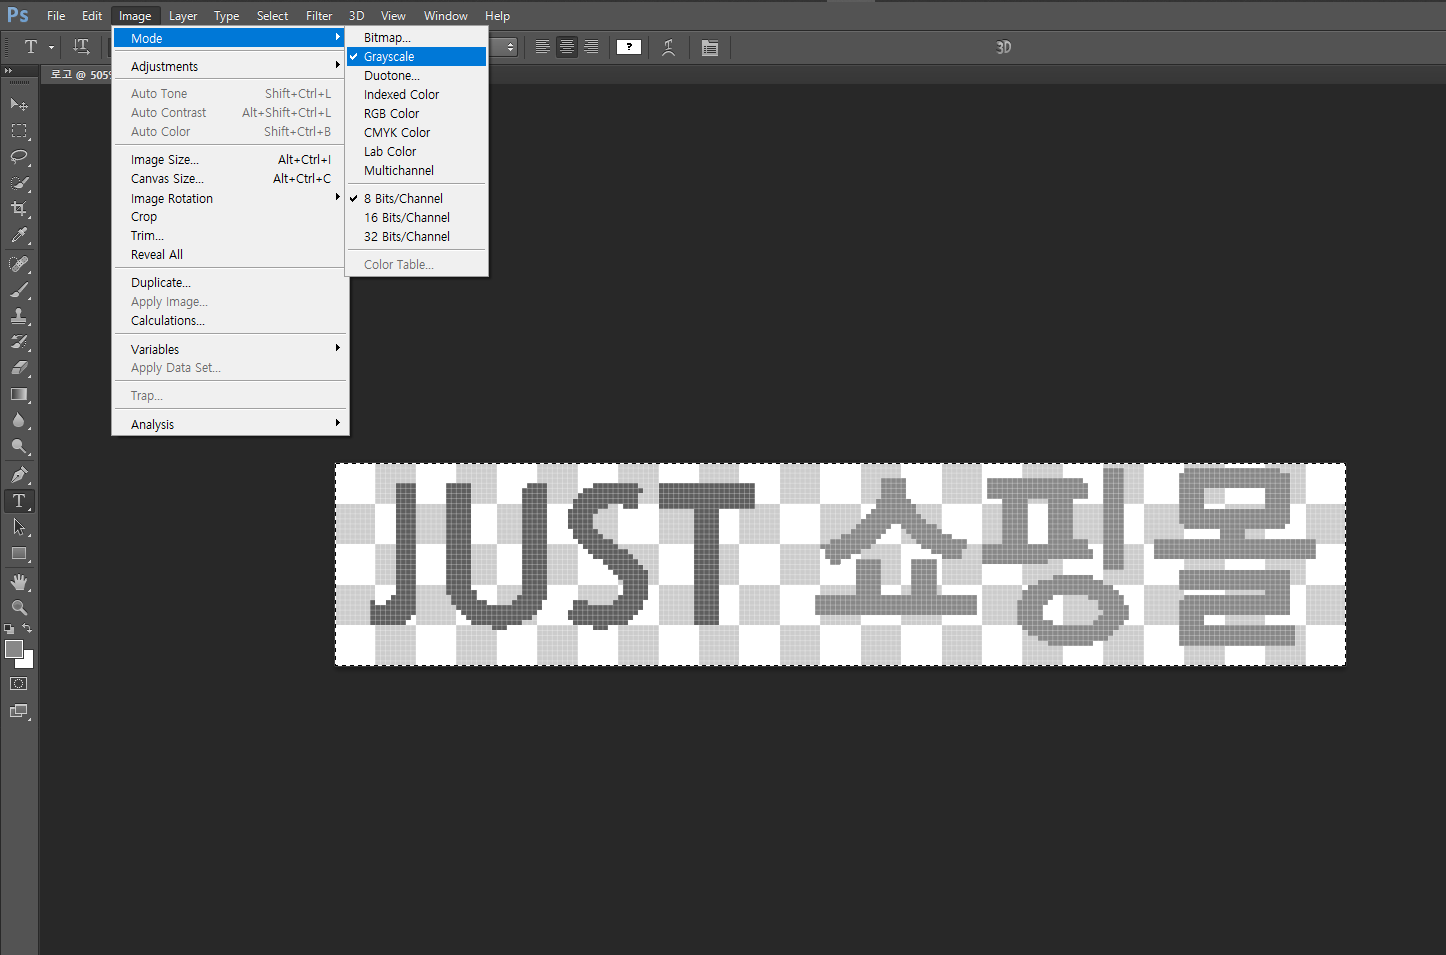Right align text

tap(591, 47)
